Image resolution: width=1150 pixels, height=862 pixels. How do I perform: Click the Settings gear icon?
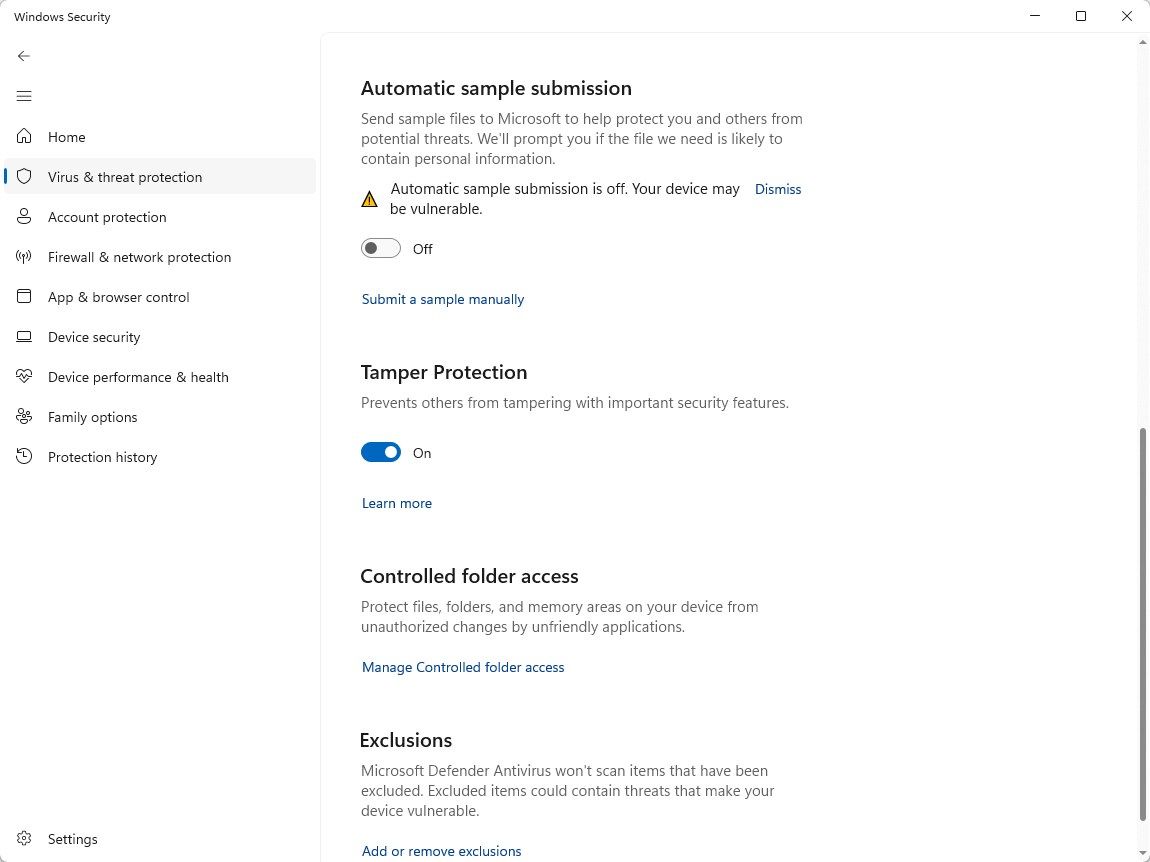point(24,839)
